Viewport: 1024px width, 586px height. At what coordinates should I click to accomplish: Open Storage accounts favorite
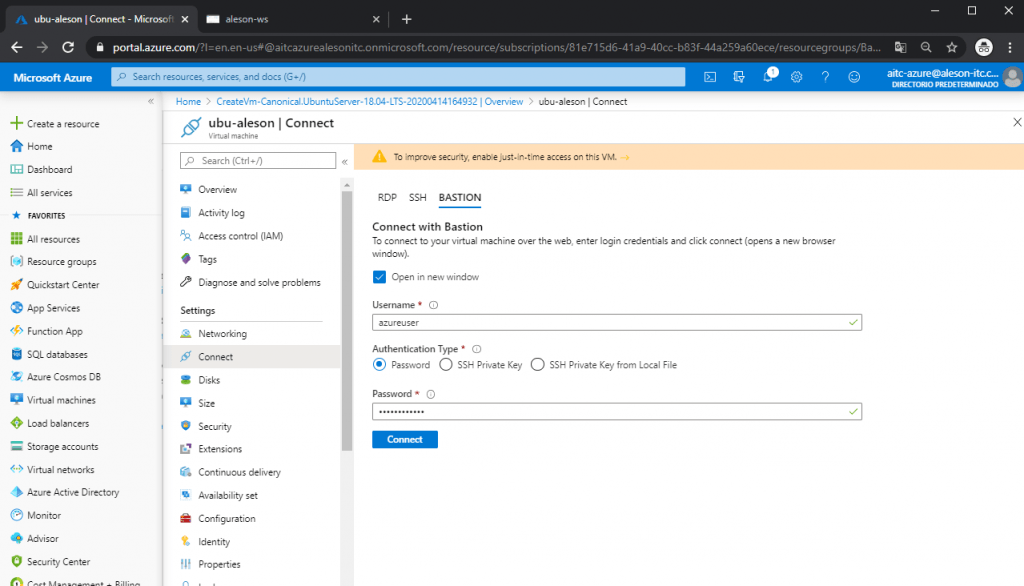click(x=63, y=446)
